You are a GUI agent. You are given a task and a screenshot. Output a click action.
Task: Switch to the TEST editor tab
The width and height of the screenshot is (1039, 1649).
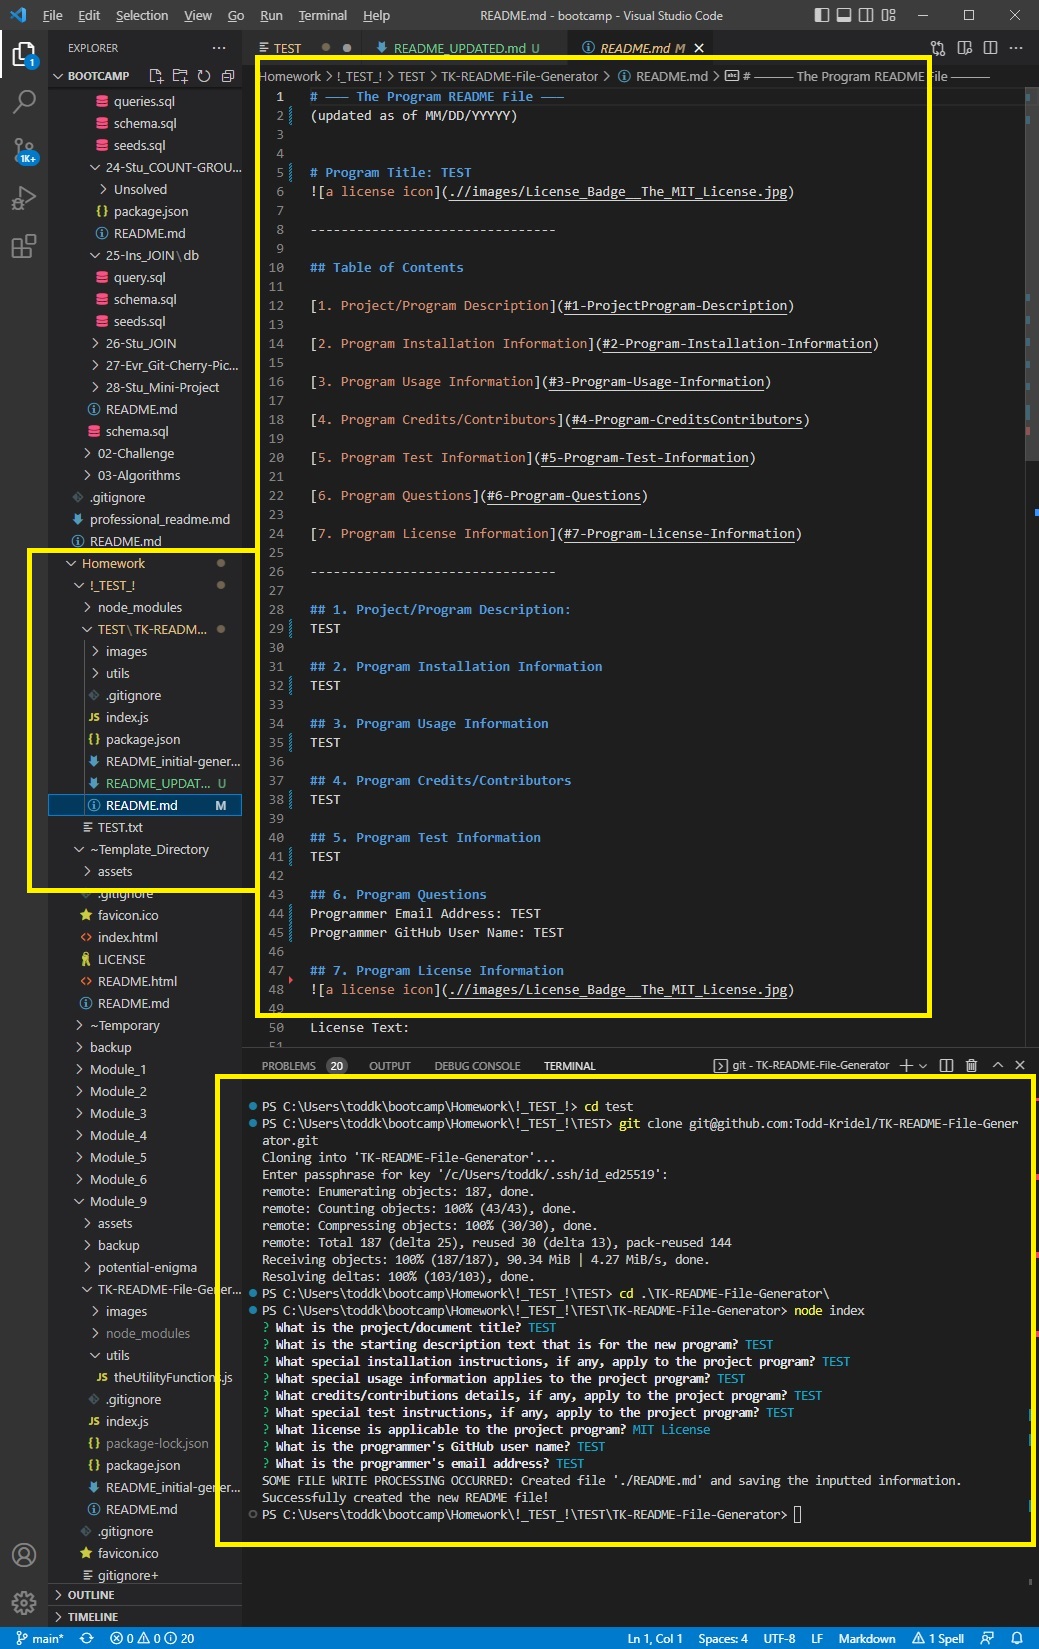(287, 48)
